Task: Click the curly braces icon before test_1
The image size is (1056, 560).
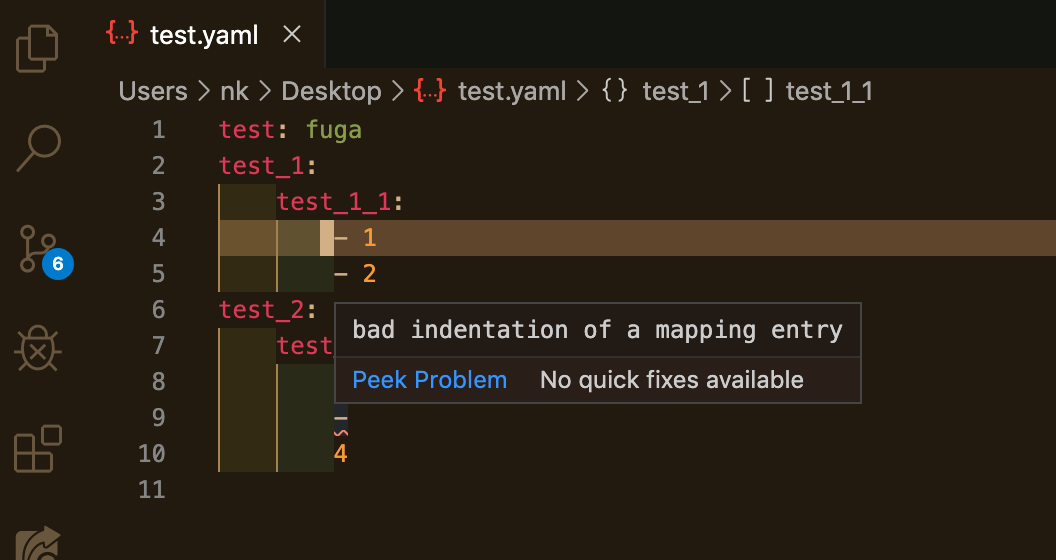Action: click(x=615, y=90)
